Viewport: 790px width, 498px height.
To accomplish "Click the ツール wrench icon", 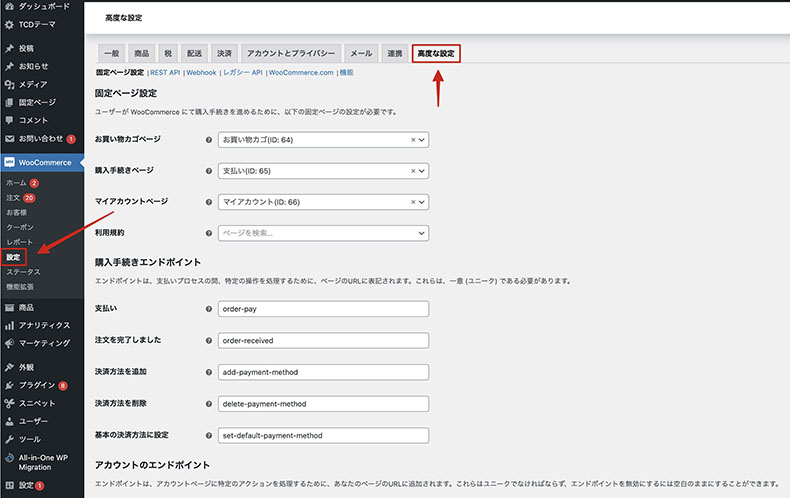I will 9,439.
